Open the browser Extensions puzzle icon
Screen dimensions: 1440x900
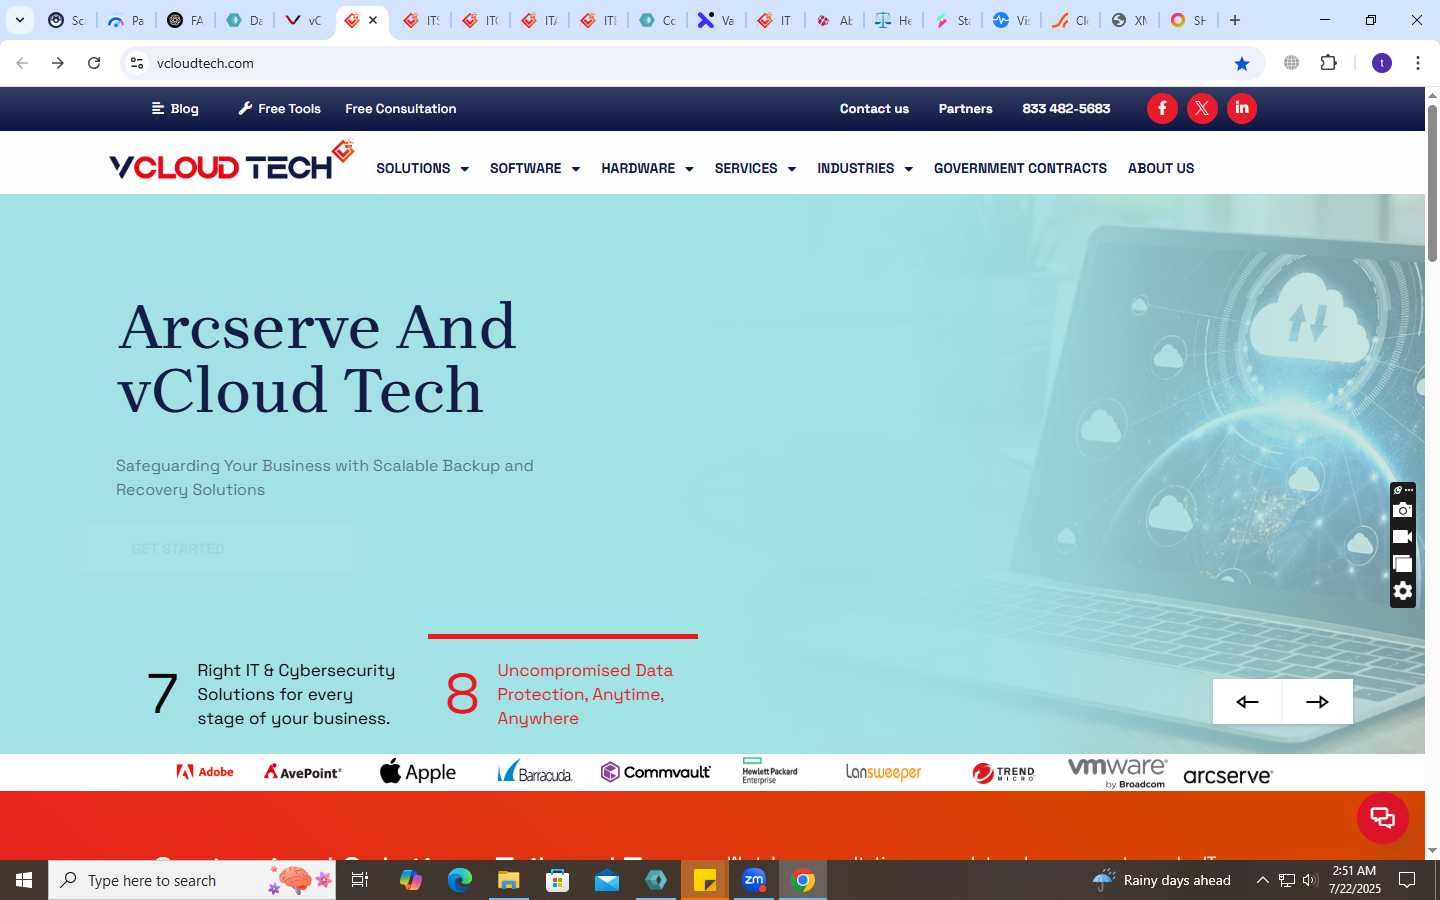1328,63
